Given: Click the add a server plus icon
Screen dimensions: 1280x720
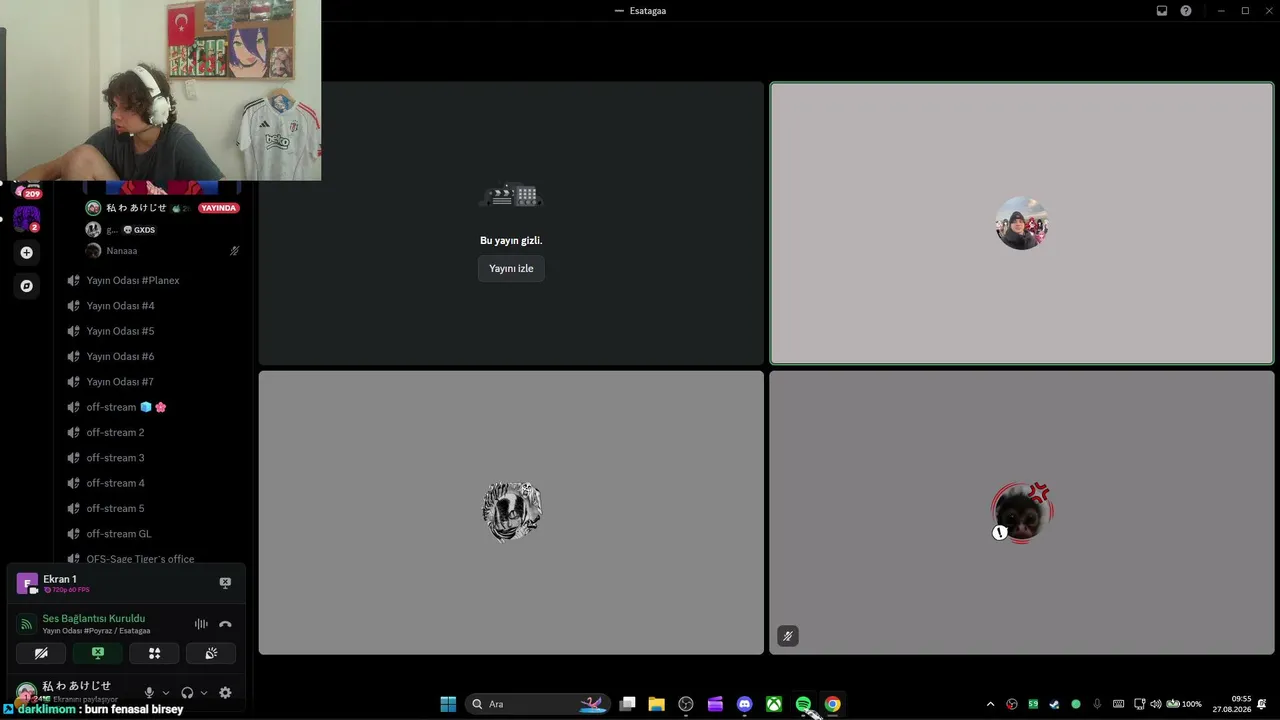Looking at the screenshot, I should coord(26,253).
